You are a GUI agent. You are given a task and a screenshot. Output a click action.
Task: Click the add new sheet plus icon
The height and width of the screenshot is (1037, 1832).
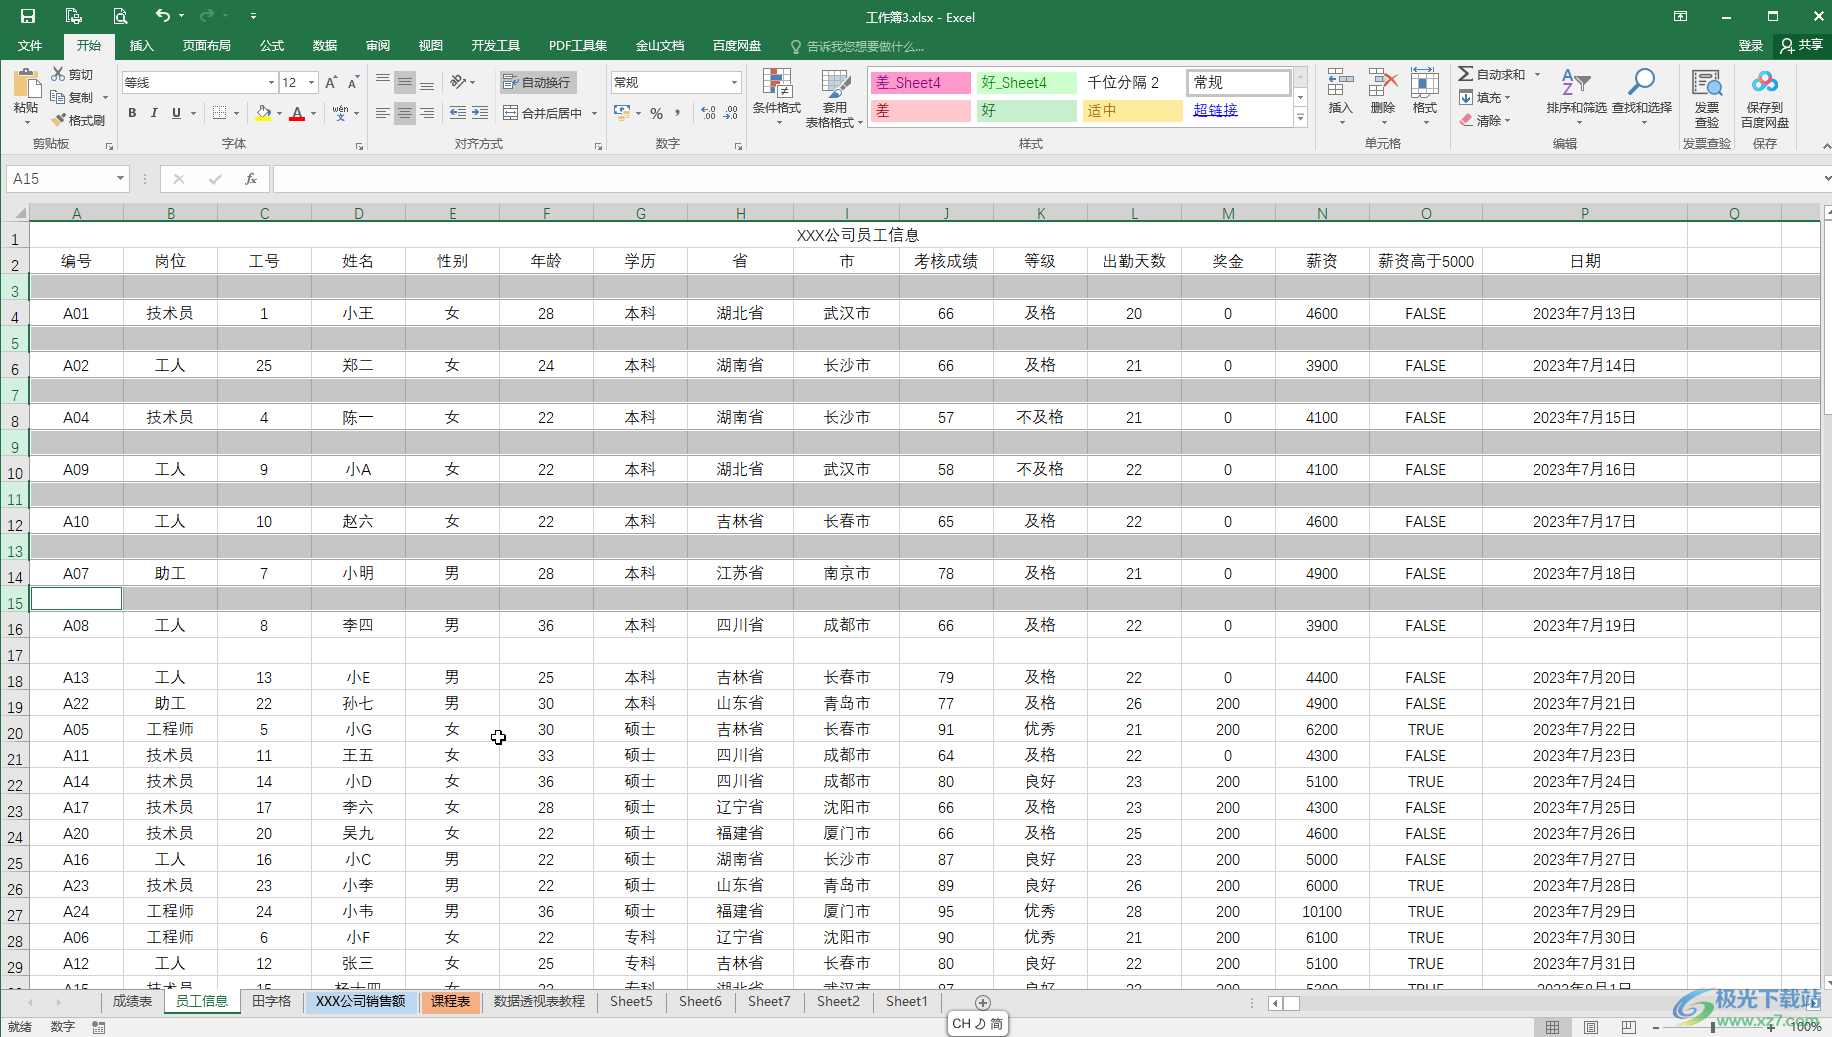coord(982,1002)
